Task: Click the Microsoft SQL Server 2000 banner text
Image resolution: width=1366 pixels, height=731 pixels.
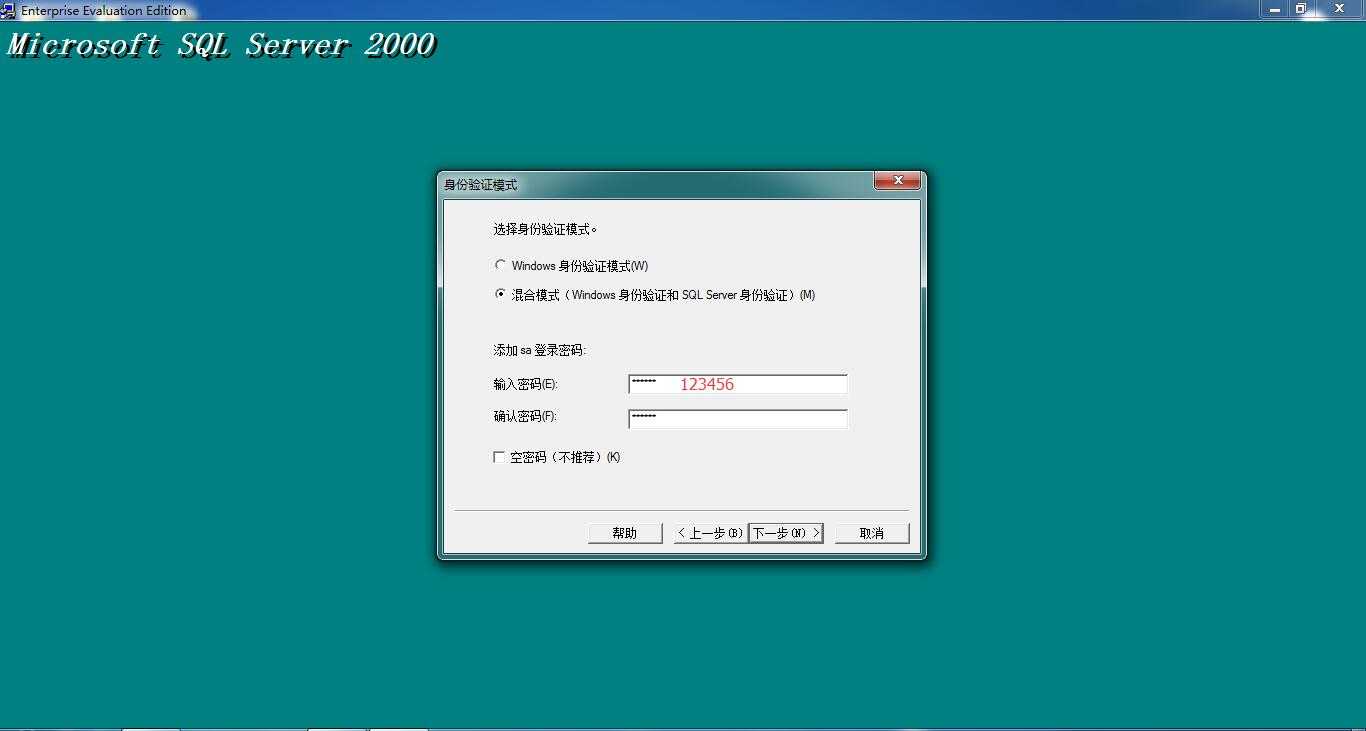Action: click(221, 46)
